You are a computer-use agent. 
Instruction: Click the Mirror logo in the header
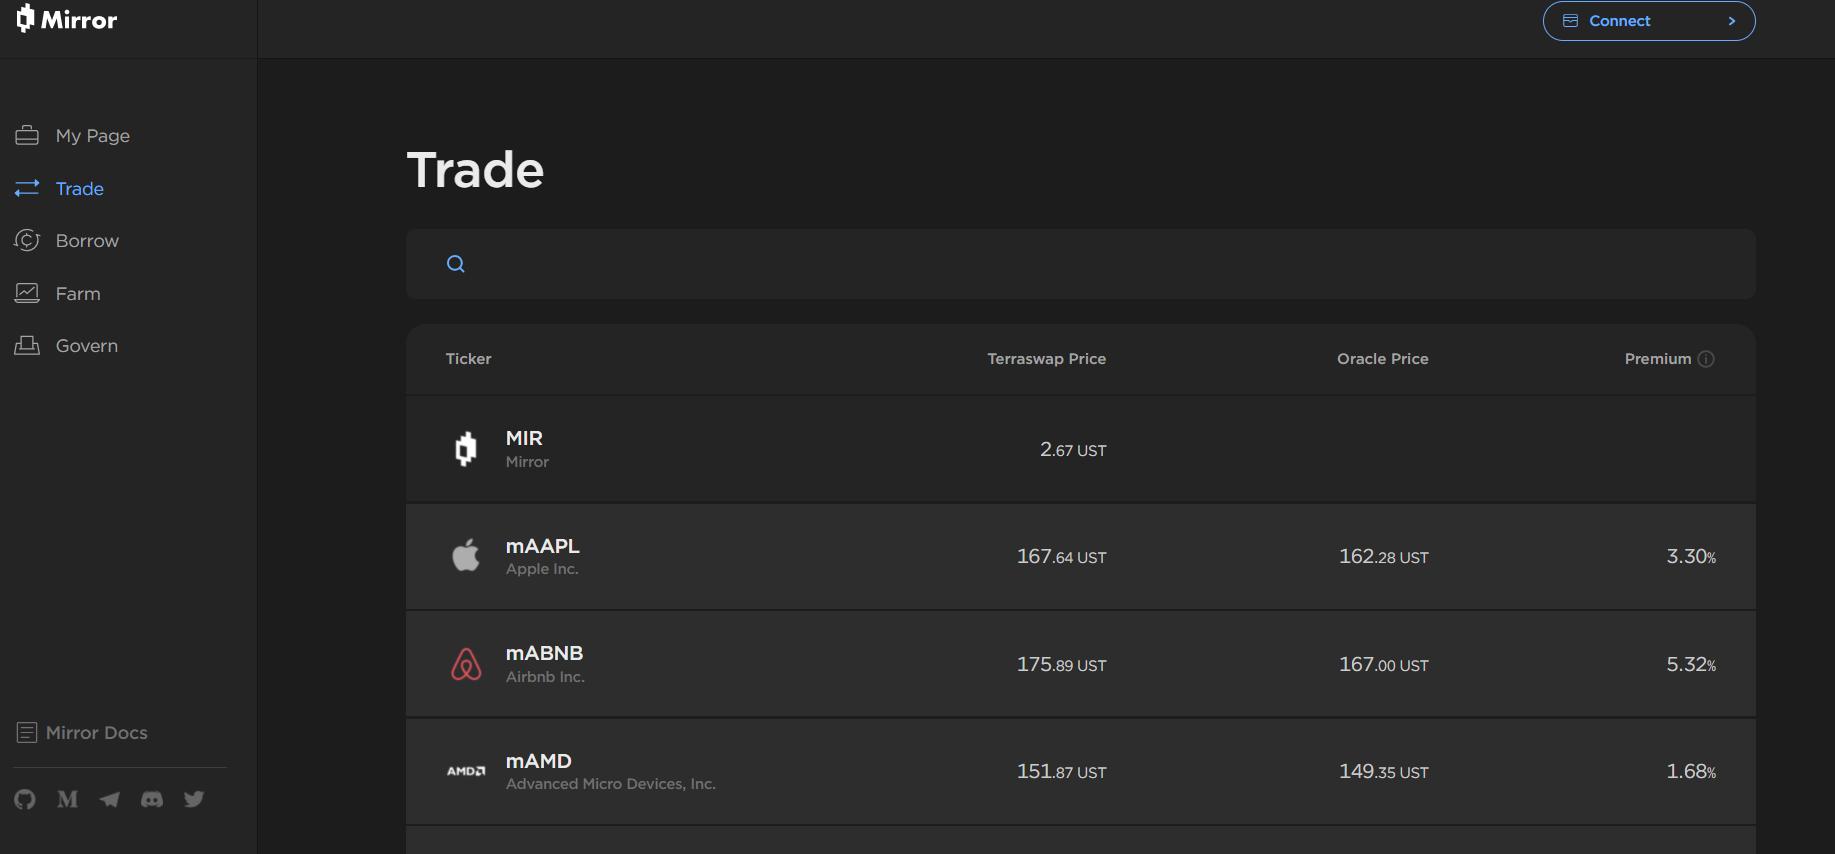pyautogui.click(x=67, y=19)
